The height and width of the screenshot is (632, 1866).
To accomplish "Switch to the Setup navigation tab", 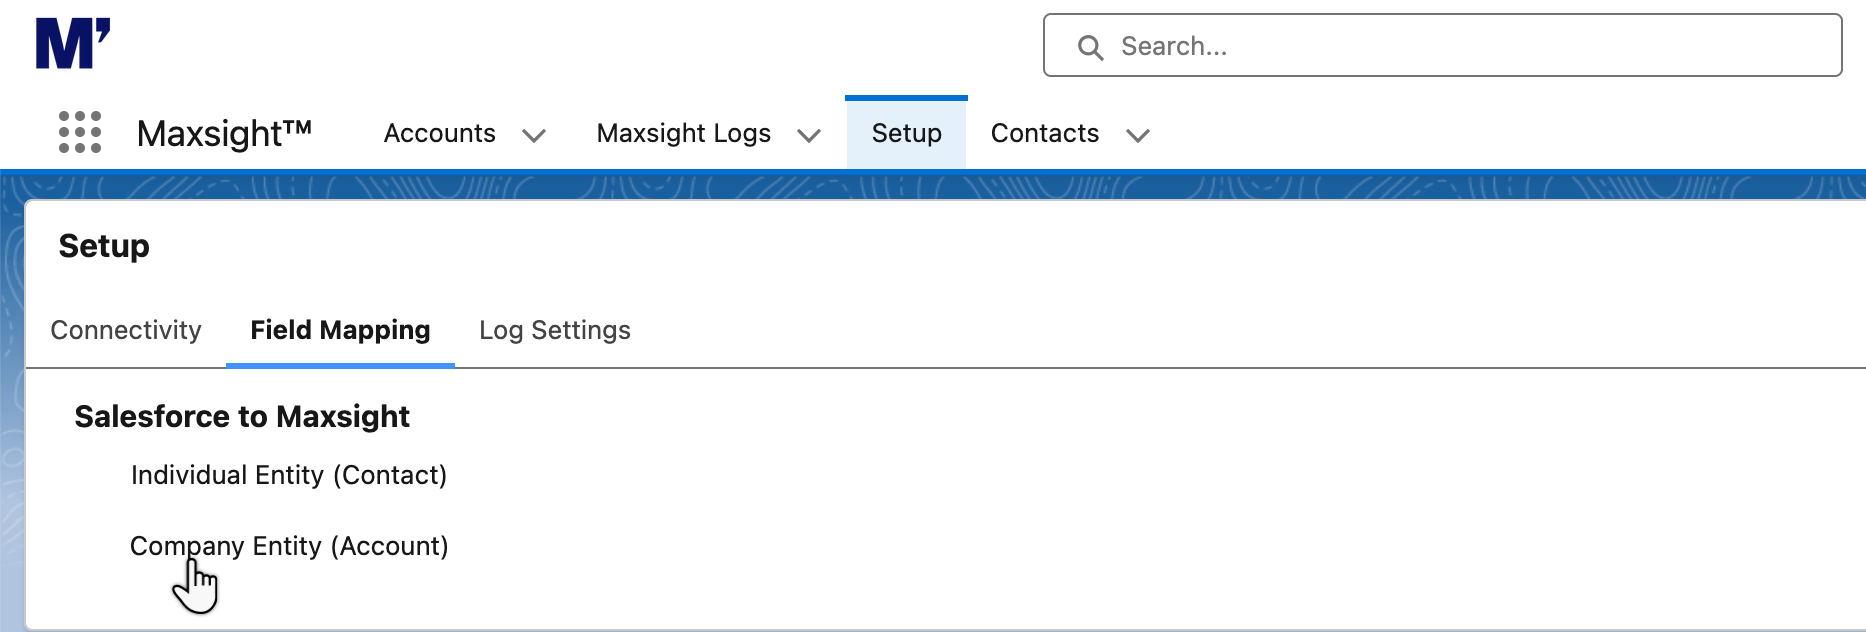I will (906, 133).
